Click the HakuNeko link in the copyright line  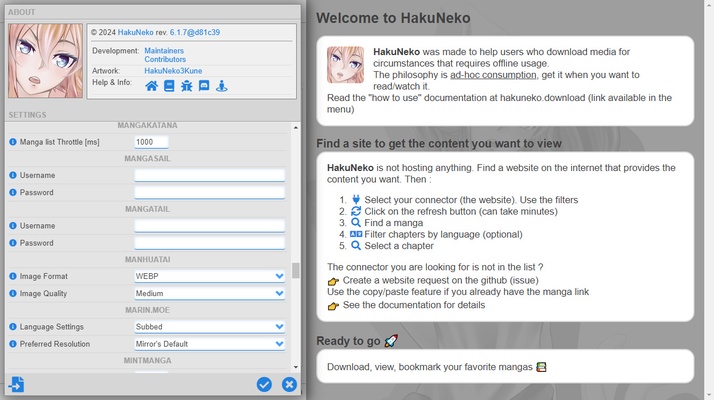click(x=136, y=32)
